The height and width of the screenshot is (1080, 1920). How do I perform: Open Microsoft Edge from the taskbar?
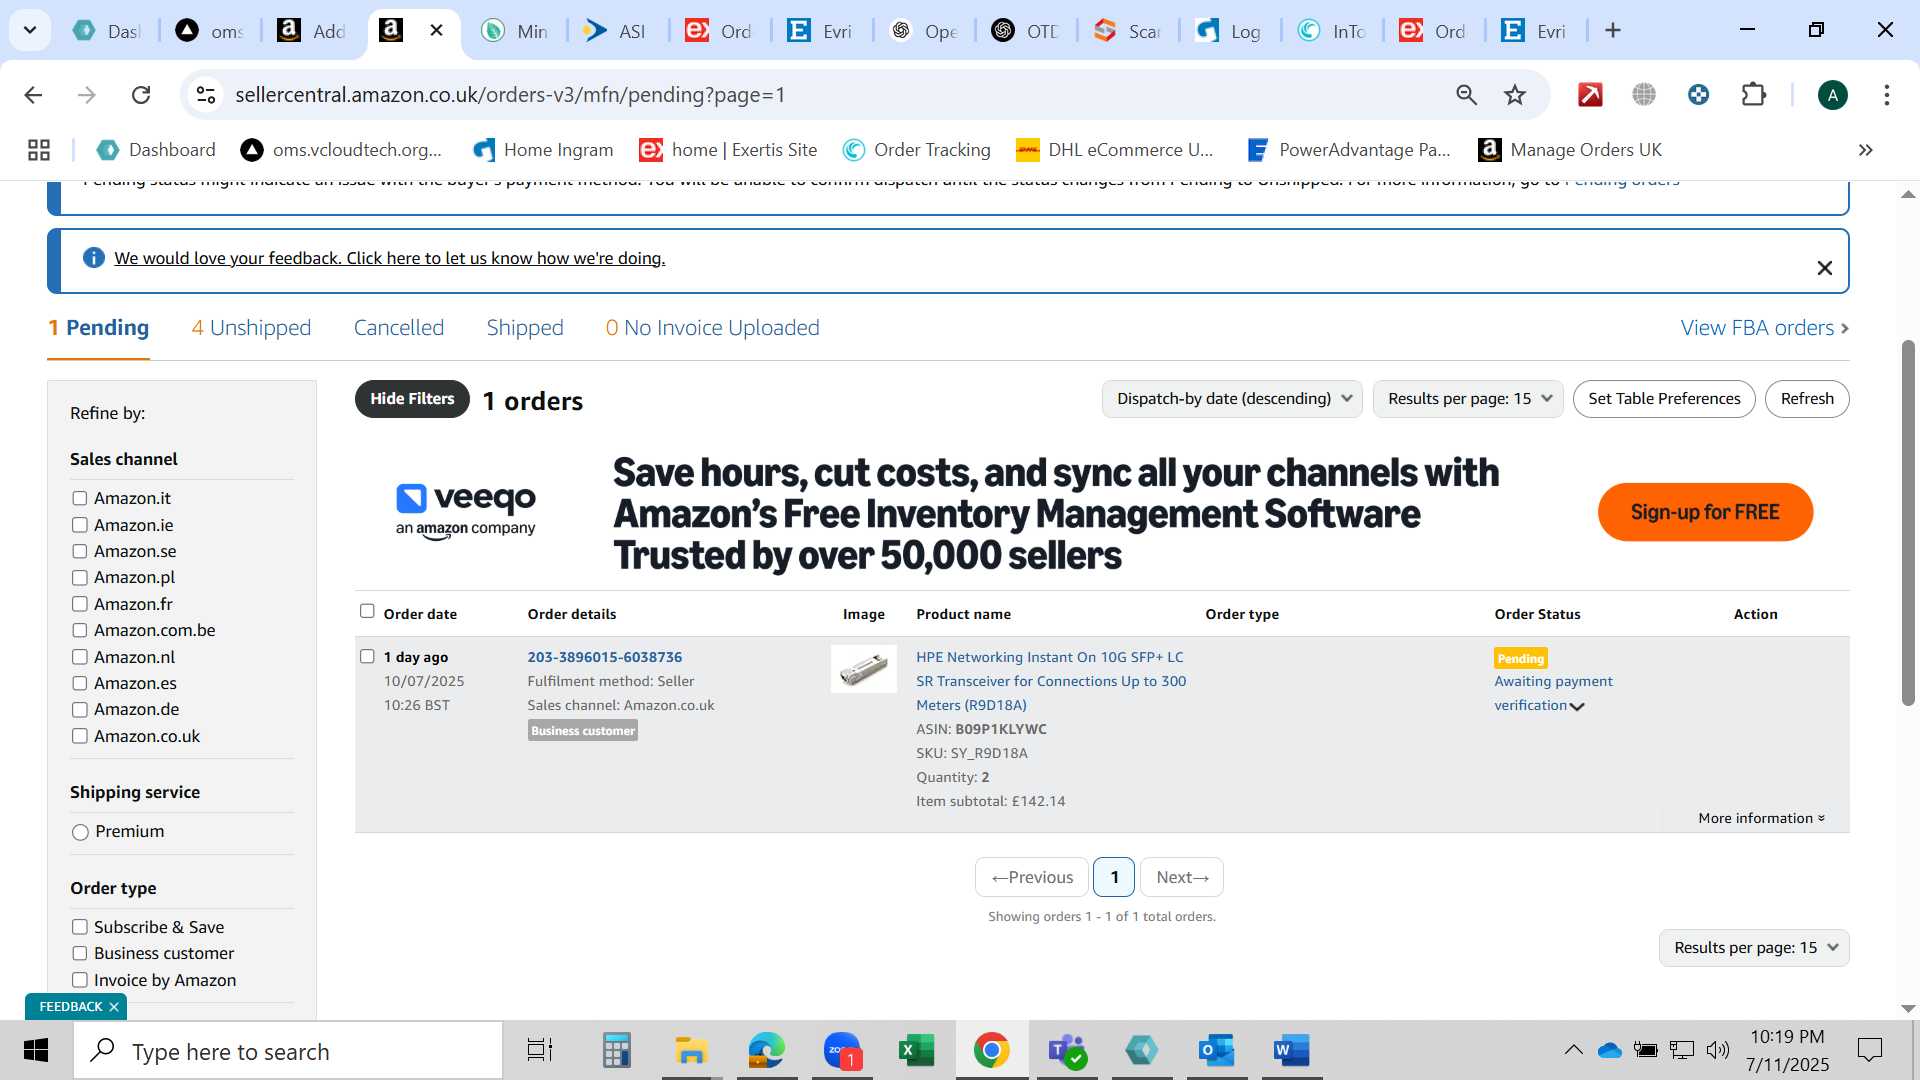tap(767, 1051)
